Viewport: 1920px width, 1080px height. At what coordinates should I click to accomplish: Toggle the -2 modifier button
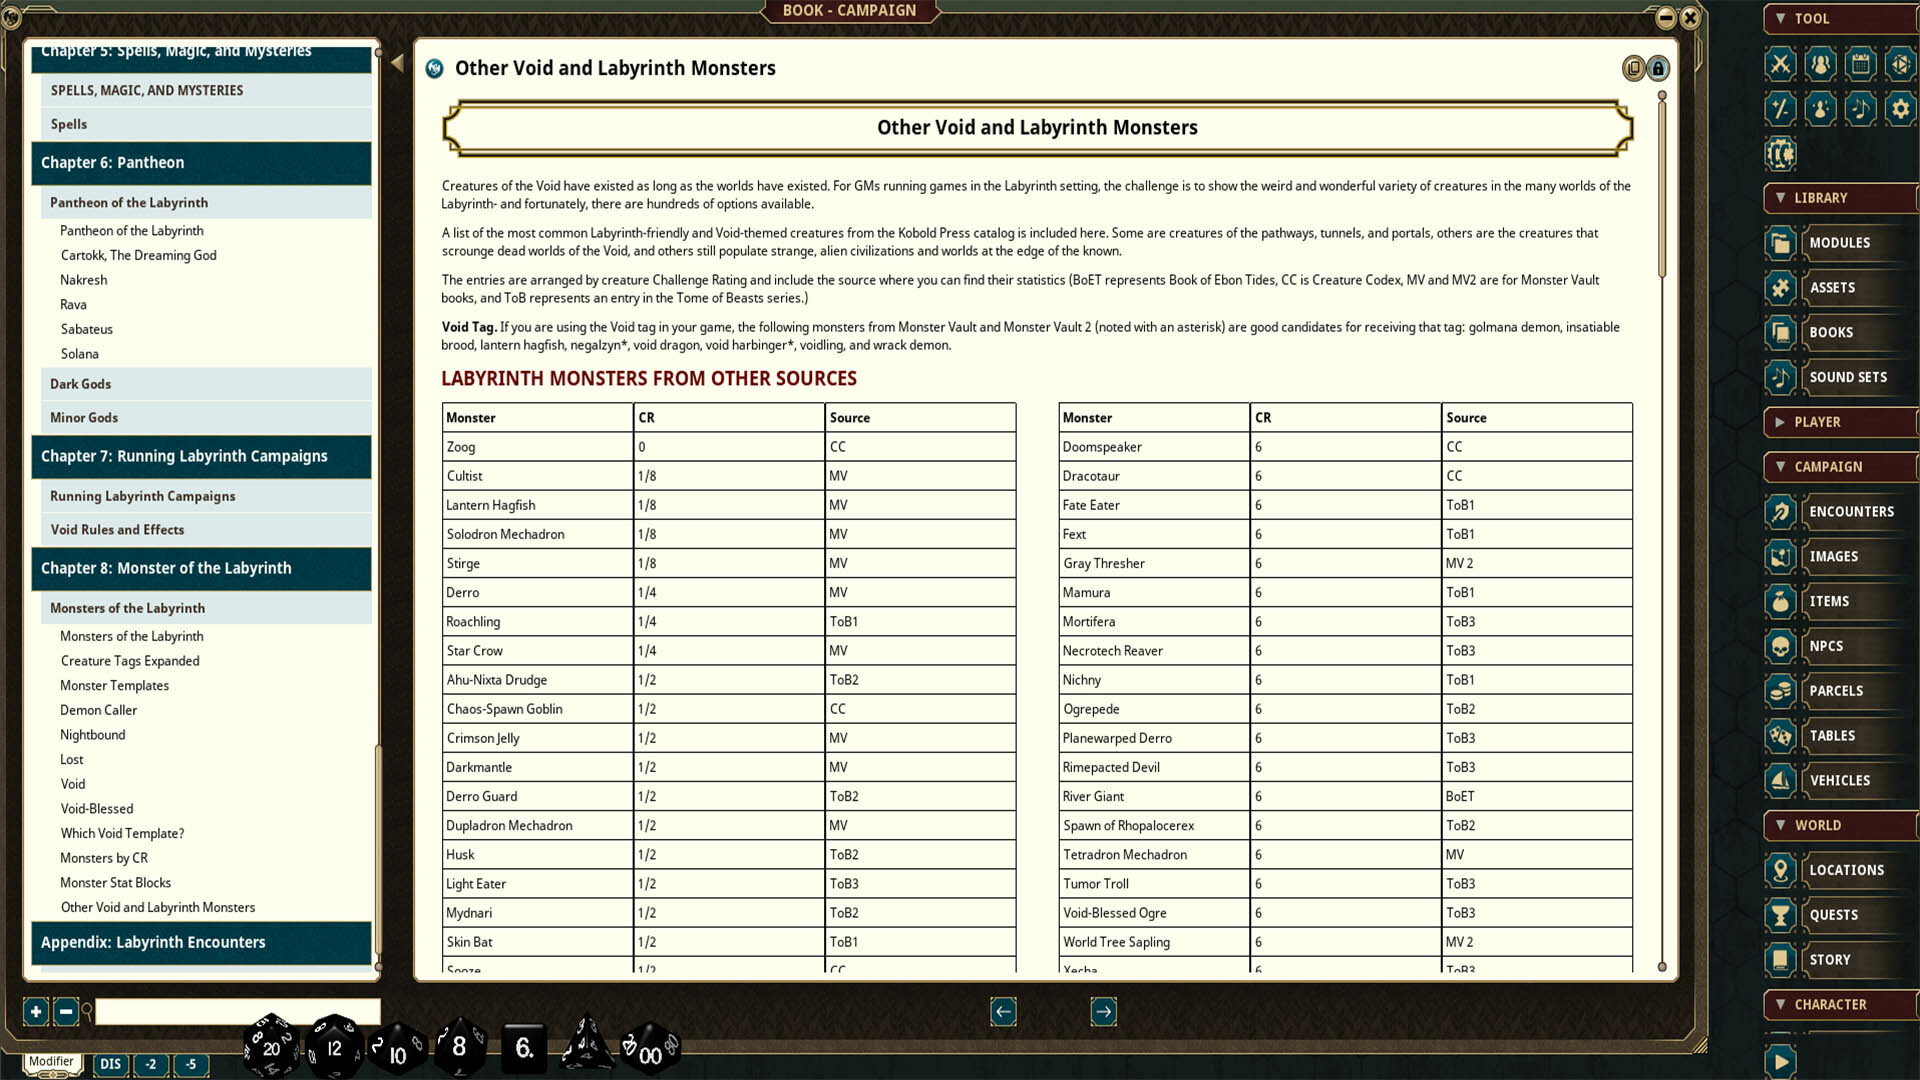point(150,1065)
